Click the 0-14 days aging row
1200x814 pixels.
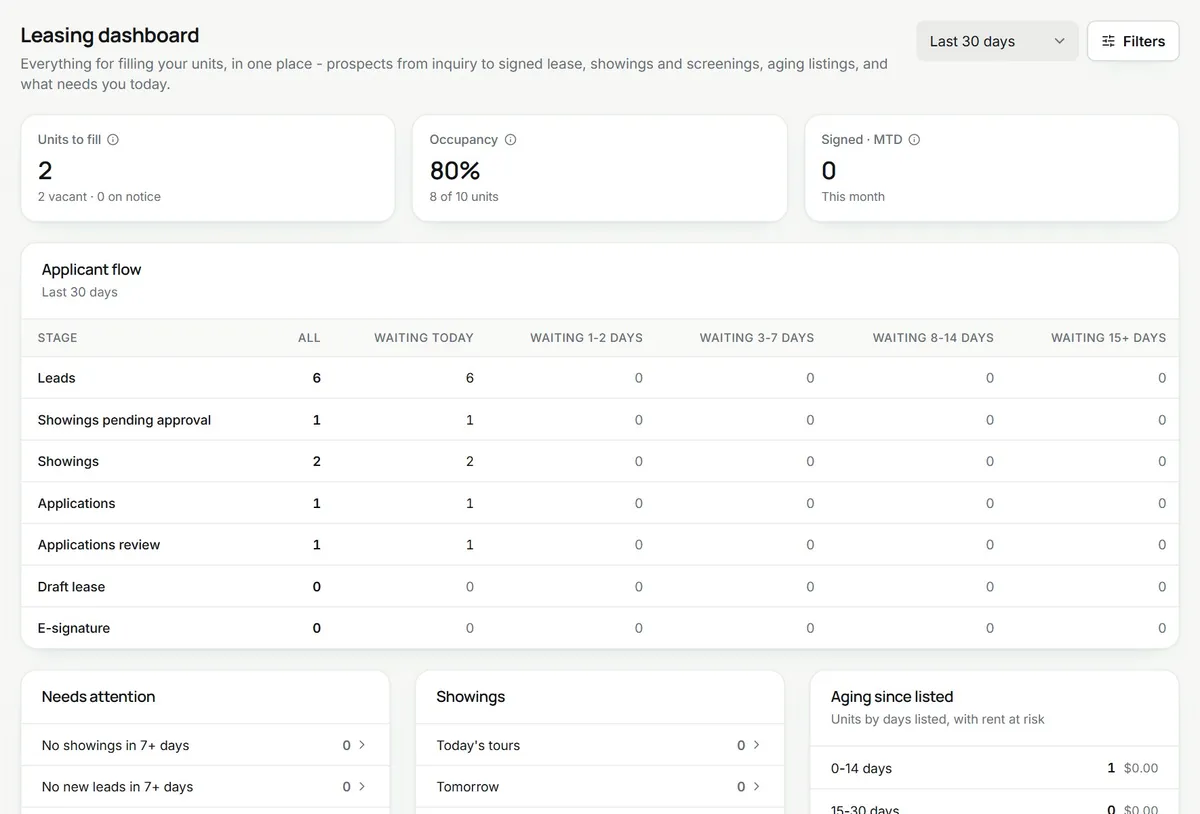tap(995, 768)
